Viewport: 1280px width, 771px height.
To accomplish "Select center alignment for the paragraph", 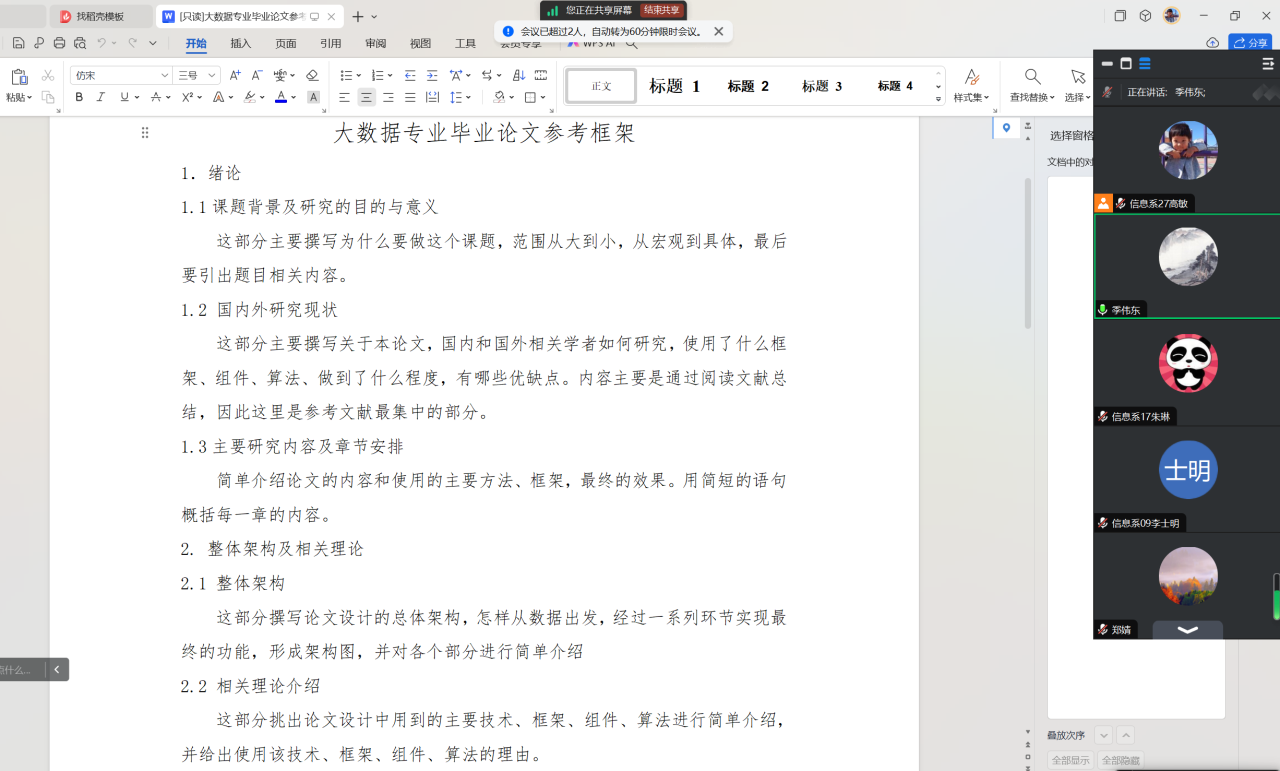I will 366,97.
